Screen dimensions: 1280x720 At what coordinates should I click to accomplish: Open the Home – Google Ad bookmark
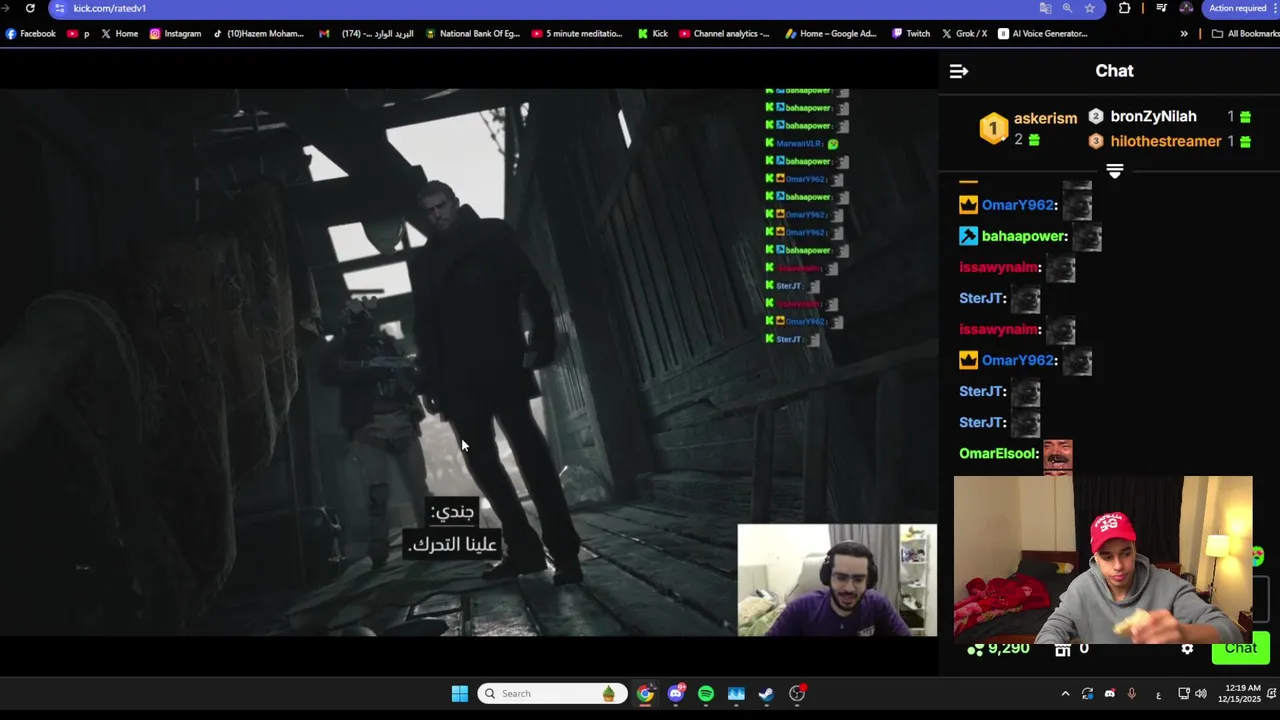(830, 33)
